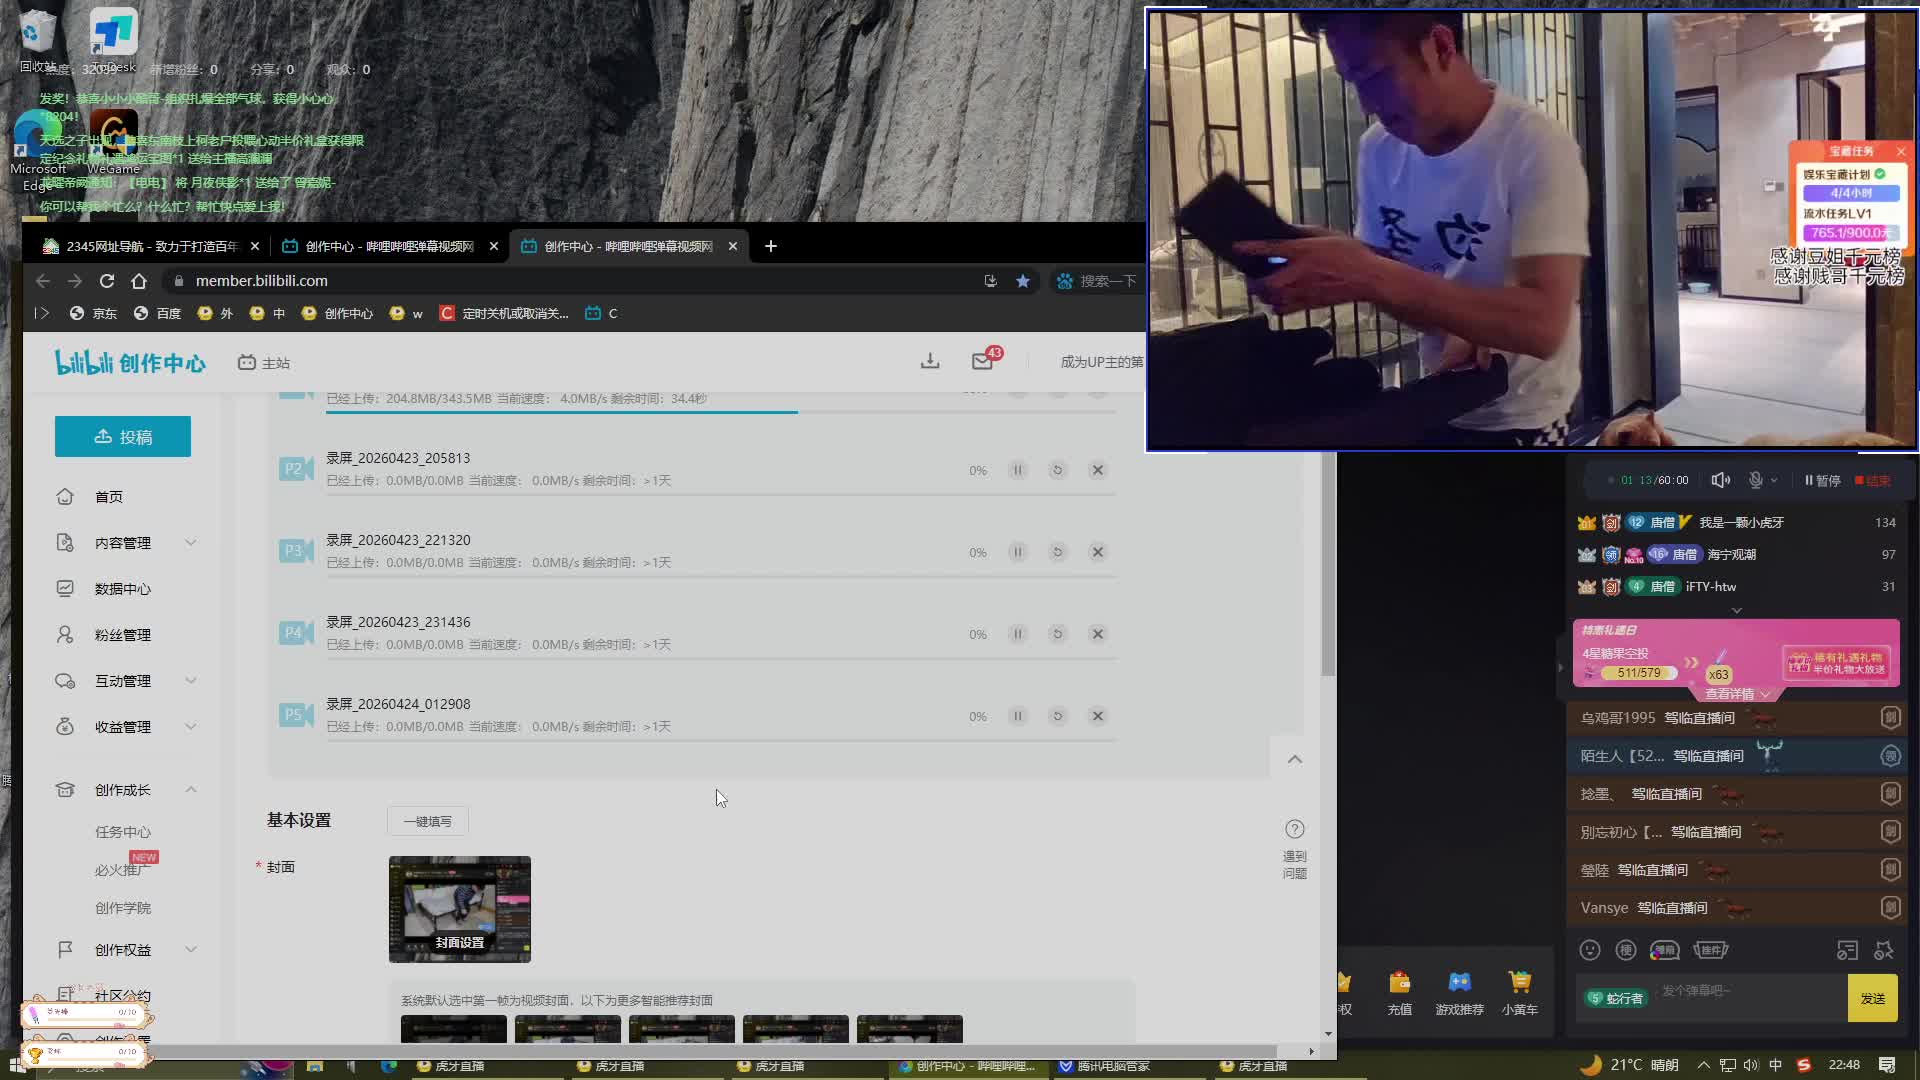
Task: Click the 投稿 upload button
Action: pos(123,437)
